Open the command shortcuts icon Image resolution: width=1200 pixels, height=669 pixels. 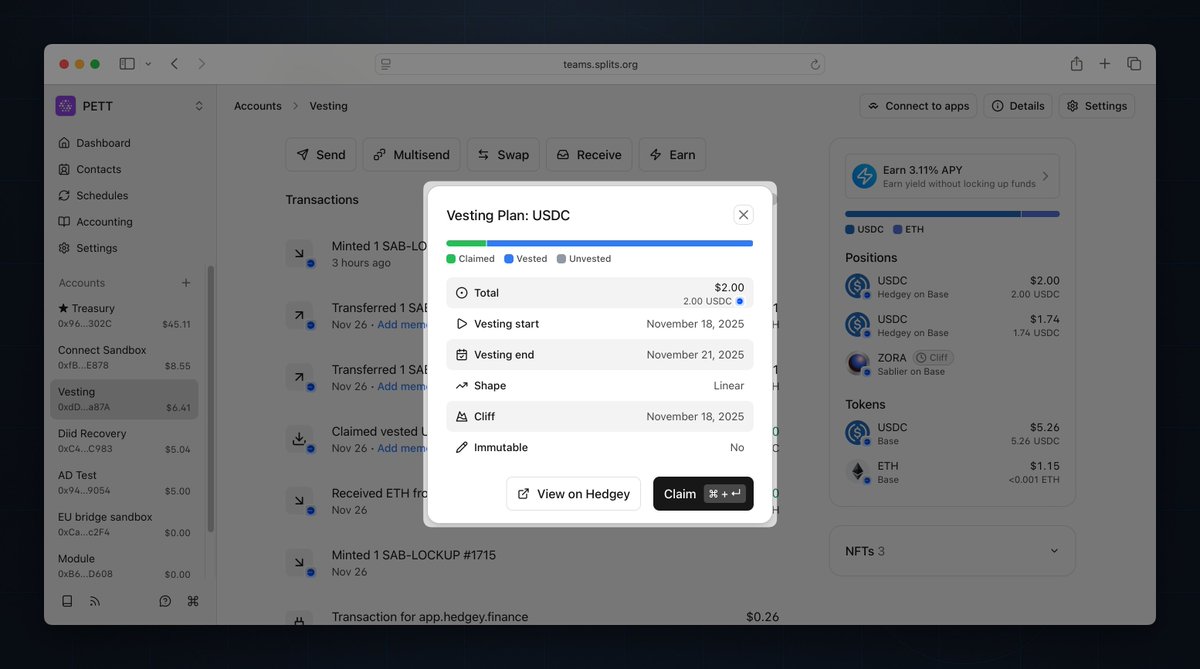[193, 601]
